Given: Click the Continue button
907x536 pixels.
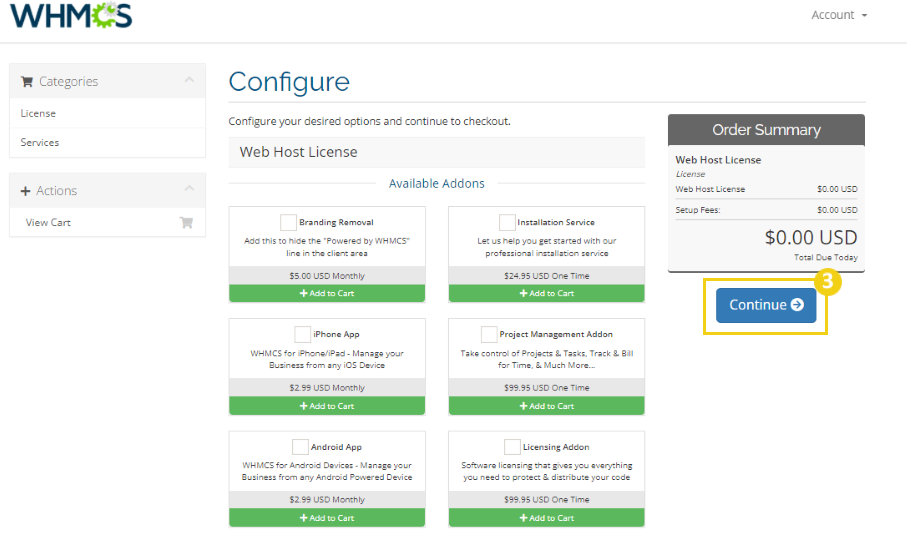Looking at the screenshot, I should click(766, 305).
